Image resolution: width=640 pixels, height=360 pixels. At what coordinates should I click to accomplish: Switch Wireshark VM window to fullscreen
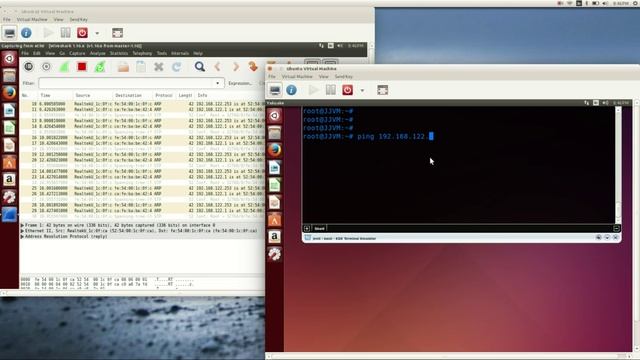pyautogui.click(x=118, y=33)
